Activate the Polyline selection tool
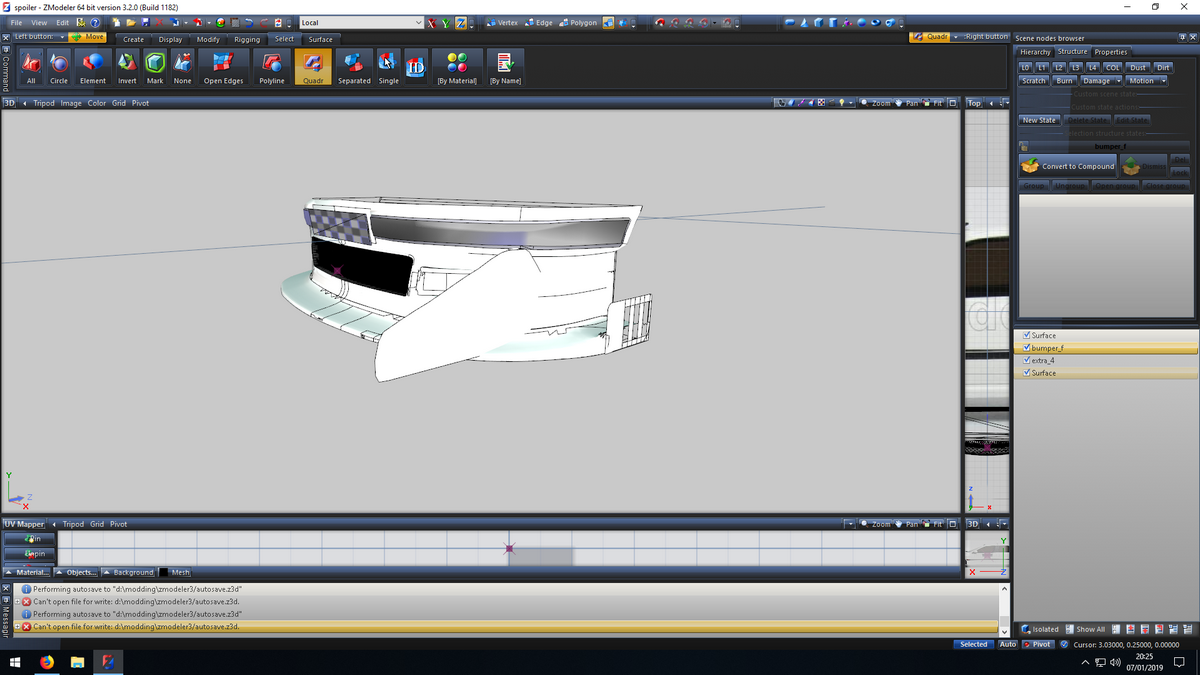Image resolution: width=1200 pixels, height=675 pixels. pos(271,64)
